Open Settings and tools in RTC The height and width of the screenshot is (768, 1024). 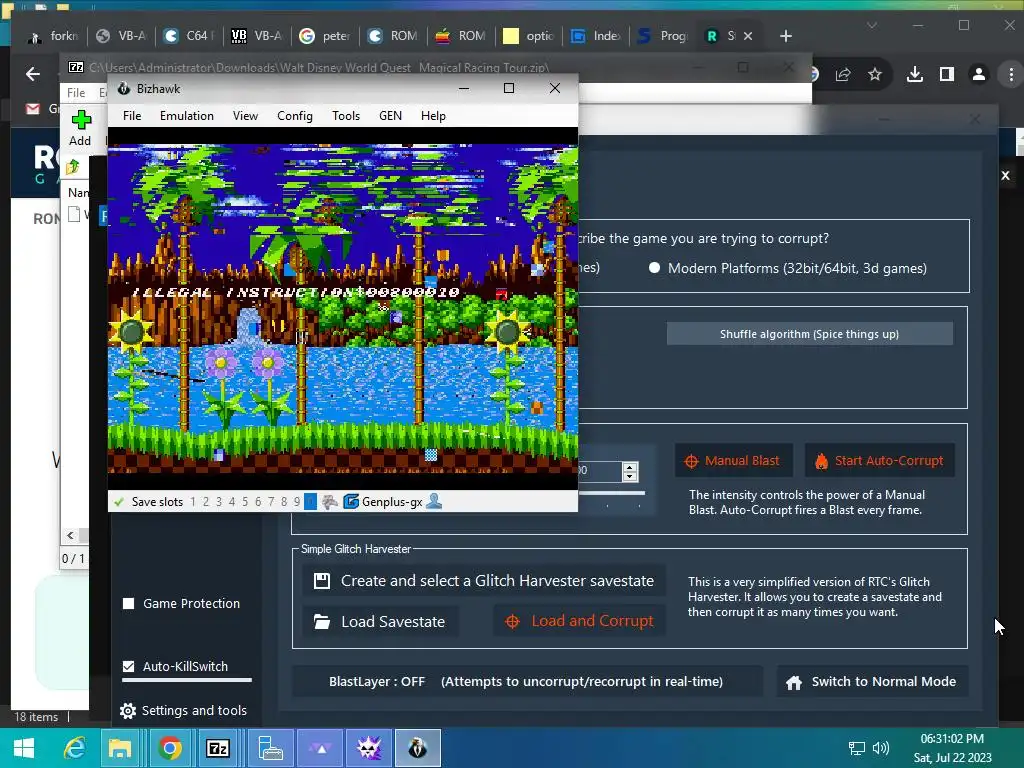184,711
